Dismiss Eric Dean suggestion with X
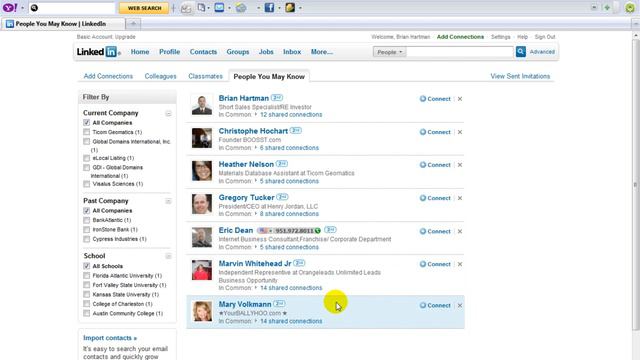The image size is (640, 360). [460, 231]
